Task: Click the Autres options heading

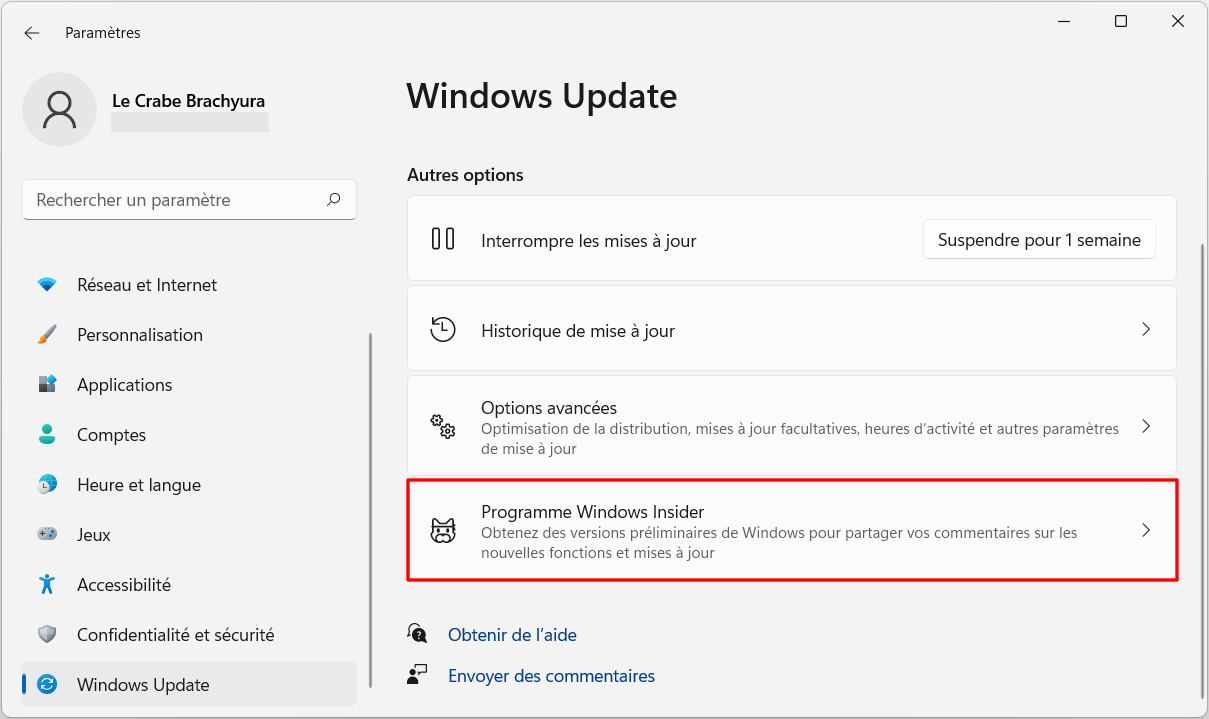Action: click(465, 175)
